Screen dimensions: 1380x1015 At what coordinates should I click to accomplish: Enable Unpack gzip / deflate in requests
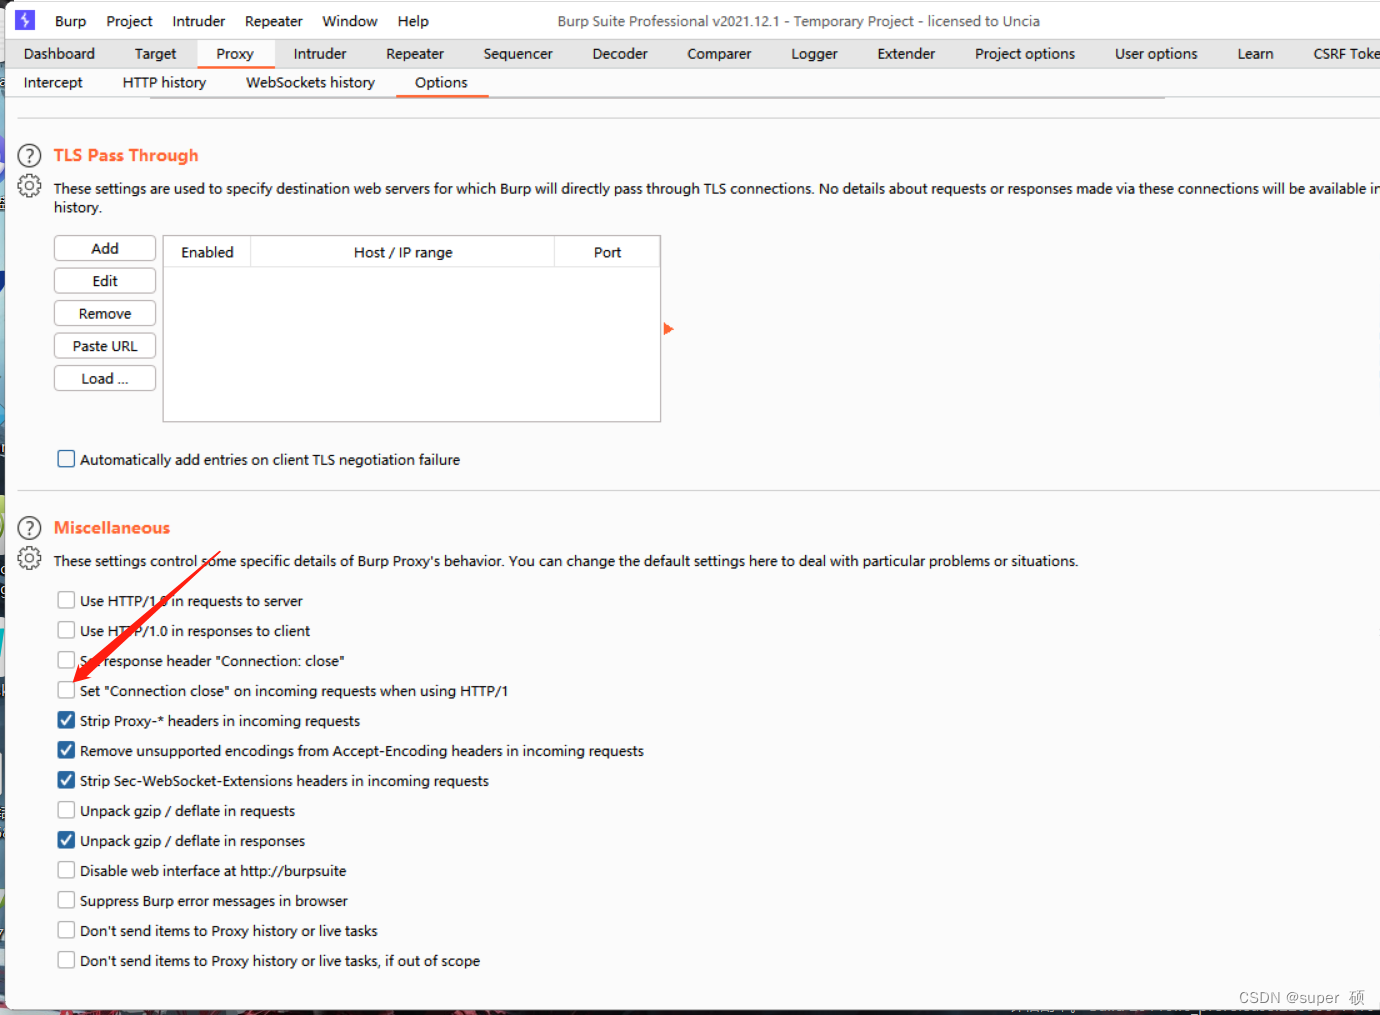66,810
